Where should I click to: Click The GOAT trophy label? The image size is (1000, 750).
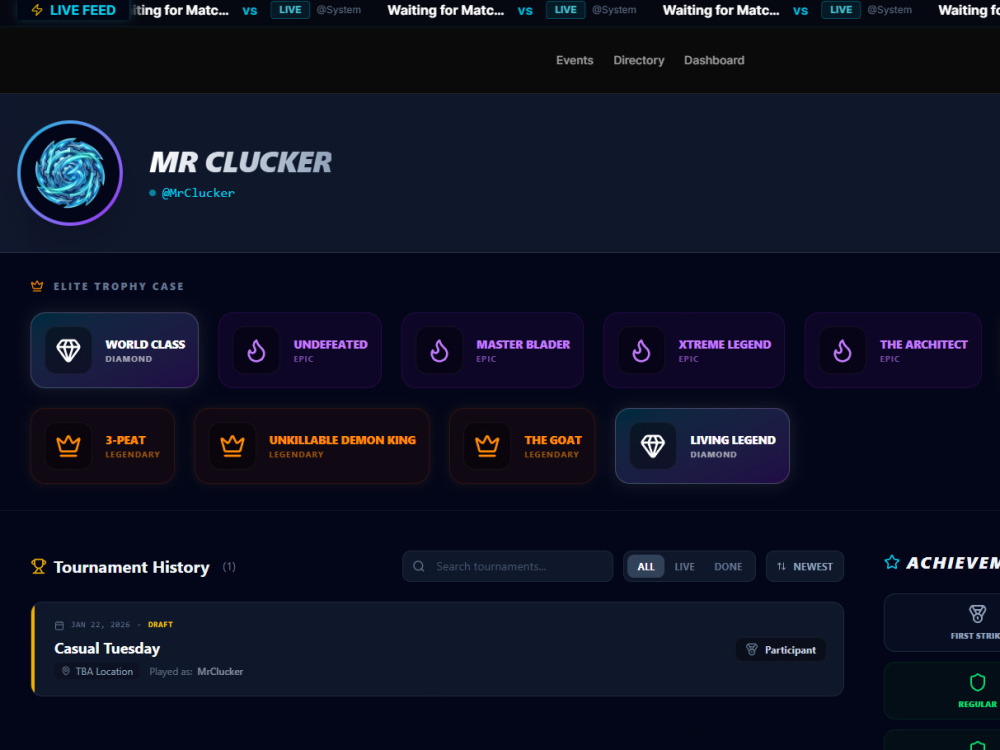click(x=553, y=440)
